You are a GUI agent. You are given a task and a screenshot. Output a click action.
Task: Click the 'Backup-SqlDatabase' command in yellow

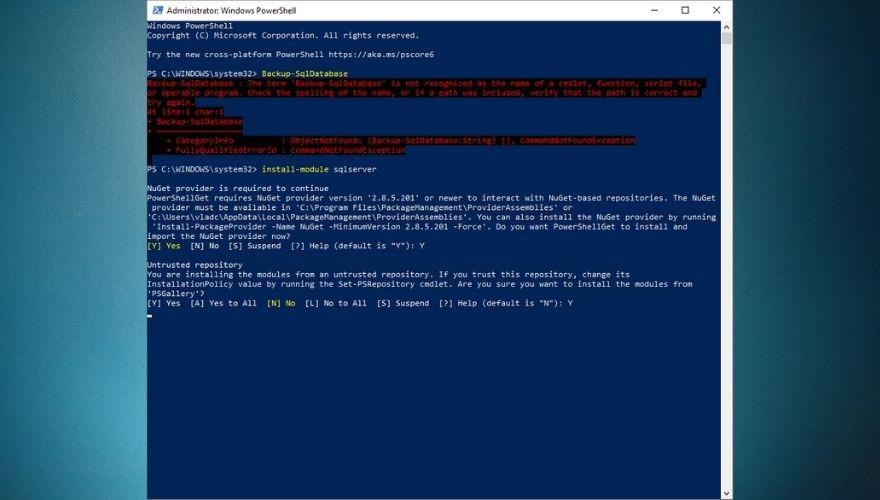[305, 74]
